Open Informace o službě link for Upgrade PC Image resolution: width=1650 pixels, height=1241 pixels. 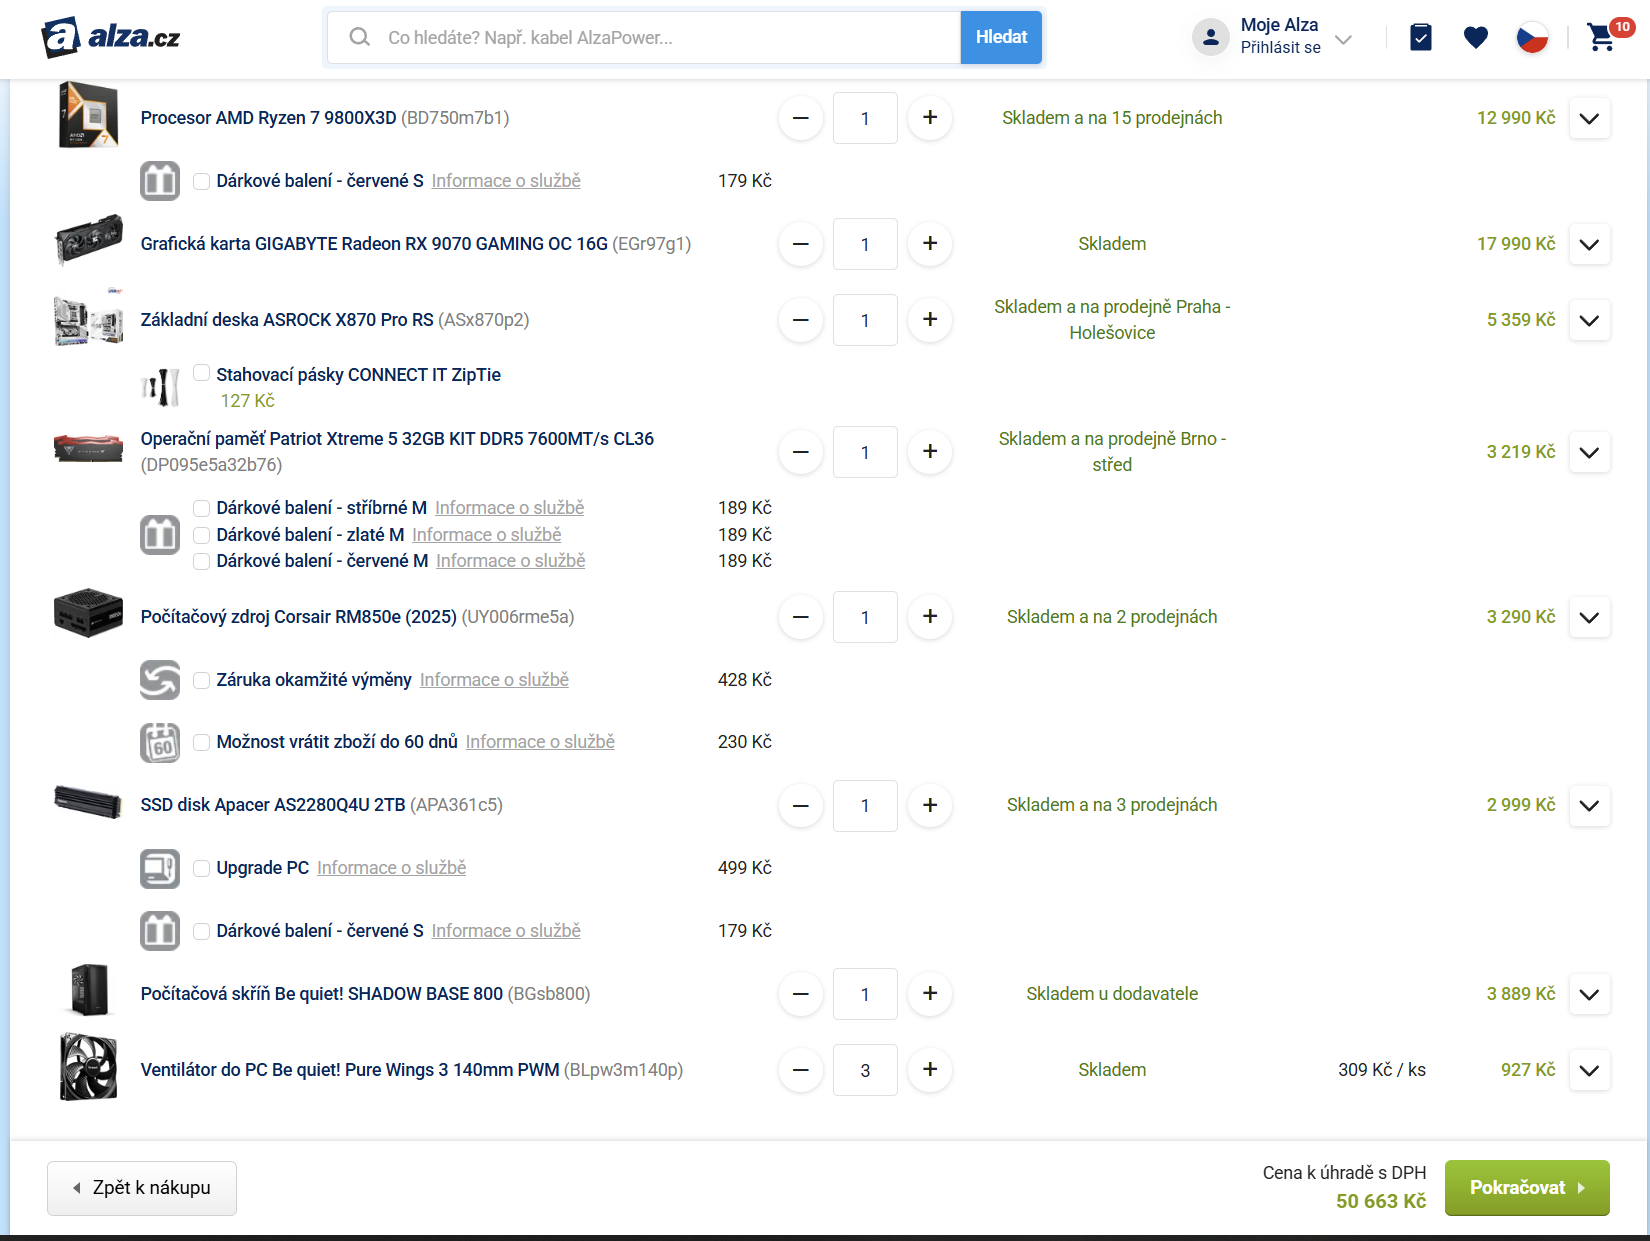coord(391,868)
